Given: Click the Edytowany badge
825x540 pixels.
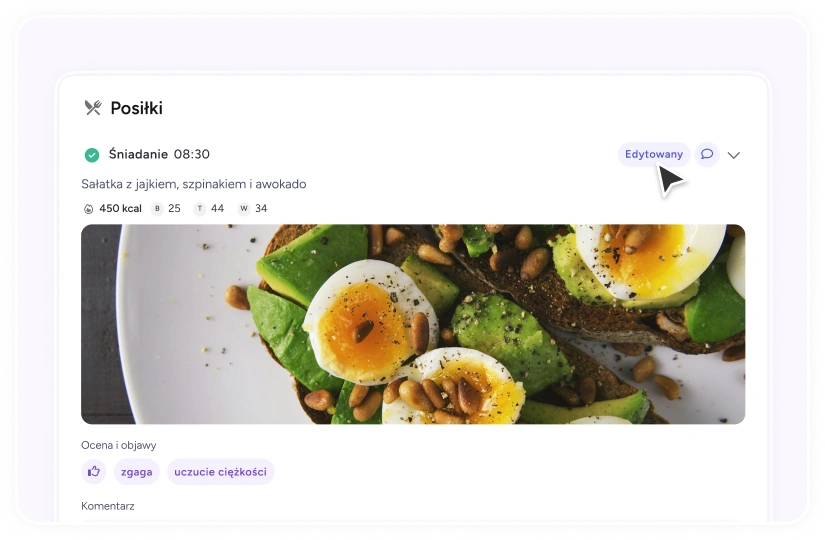Looking at the screenshot, I should click(654, 154).
